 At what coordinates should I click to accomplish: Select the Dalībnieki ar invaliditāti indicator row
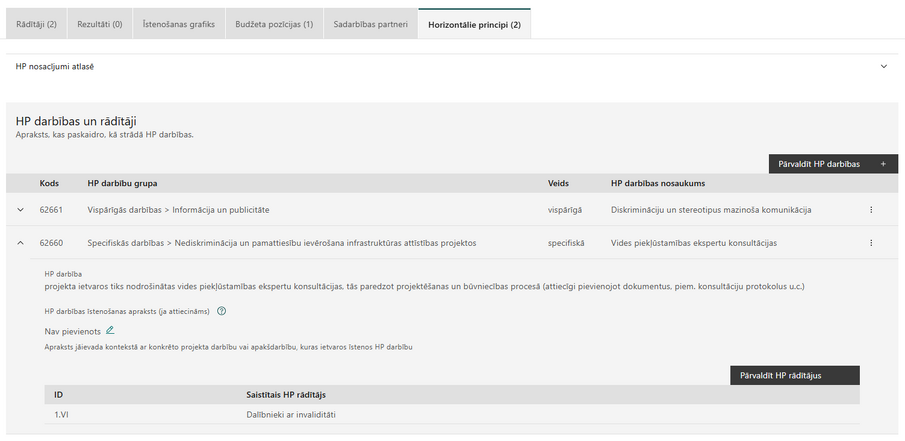point(295,415)
